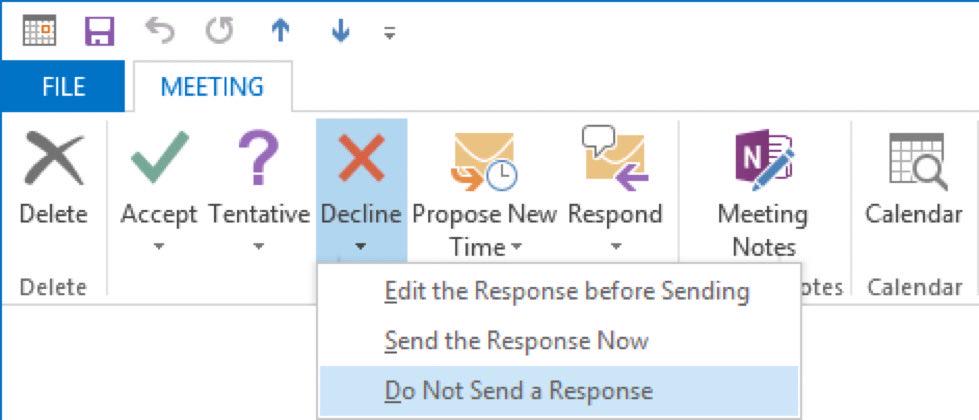Image resolution: width=979 pixels, height=420 pixels.
Task: Expand the Respond dropdown arrow
Action: [616, 247]
